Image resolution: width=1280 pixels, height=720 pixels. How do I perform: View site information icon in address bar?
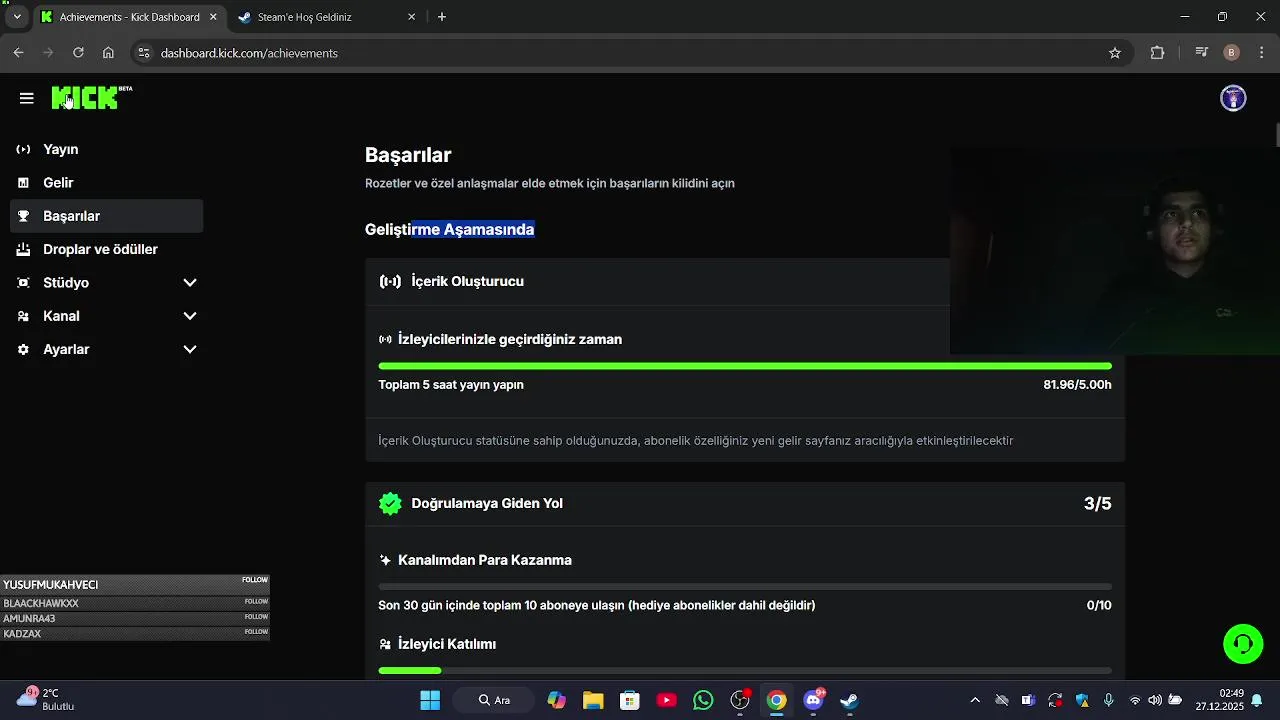[x=144, y=53]
